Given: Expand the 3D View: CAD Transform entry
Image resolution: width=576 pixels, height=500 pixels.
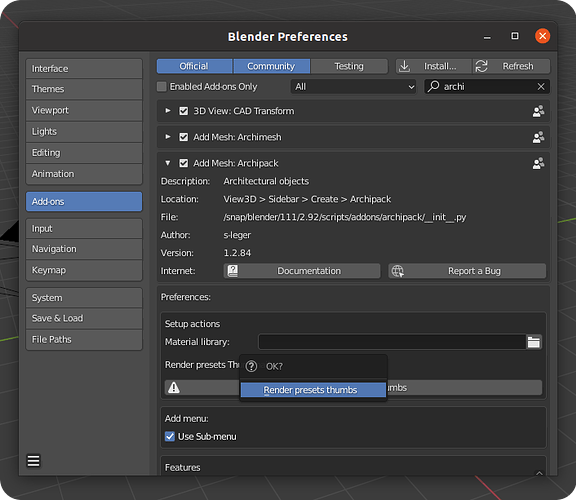Looking at the screenshot, I should pos(168,111).
